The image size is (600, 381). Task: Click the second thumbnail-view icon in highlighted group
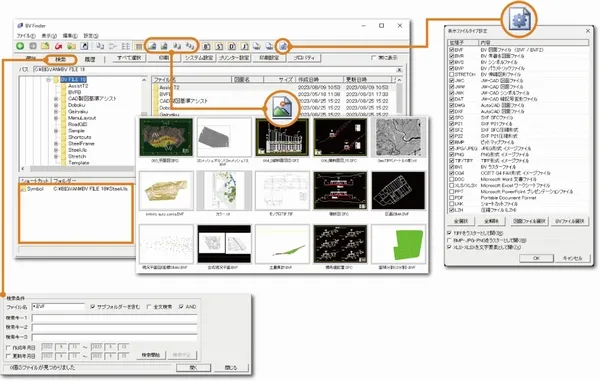(165, 46)
